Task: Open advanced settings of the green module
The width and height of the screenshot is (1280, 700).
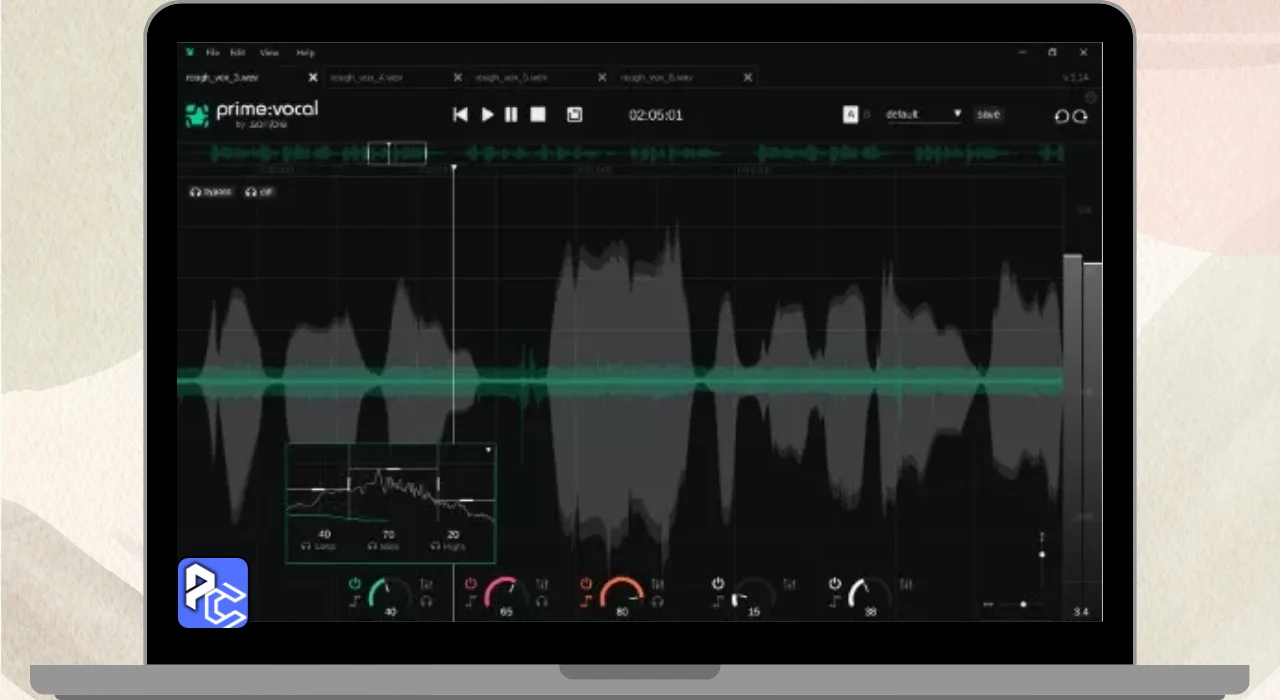Action: (427, 584)
